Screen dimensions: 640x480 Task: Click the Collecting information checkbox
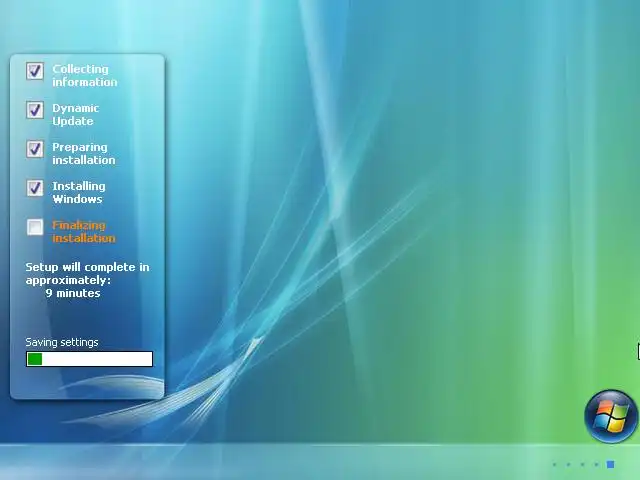pos(35,71)
